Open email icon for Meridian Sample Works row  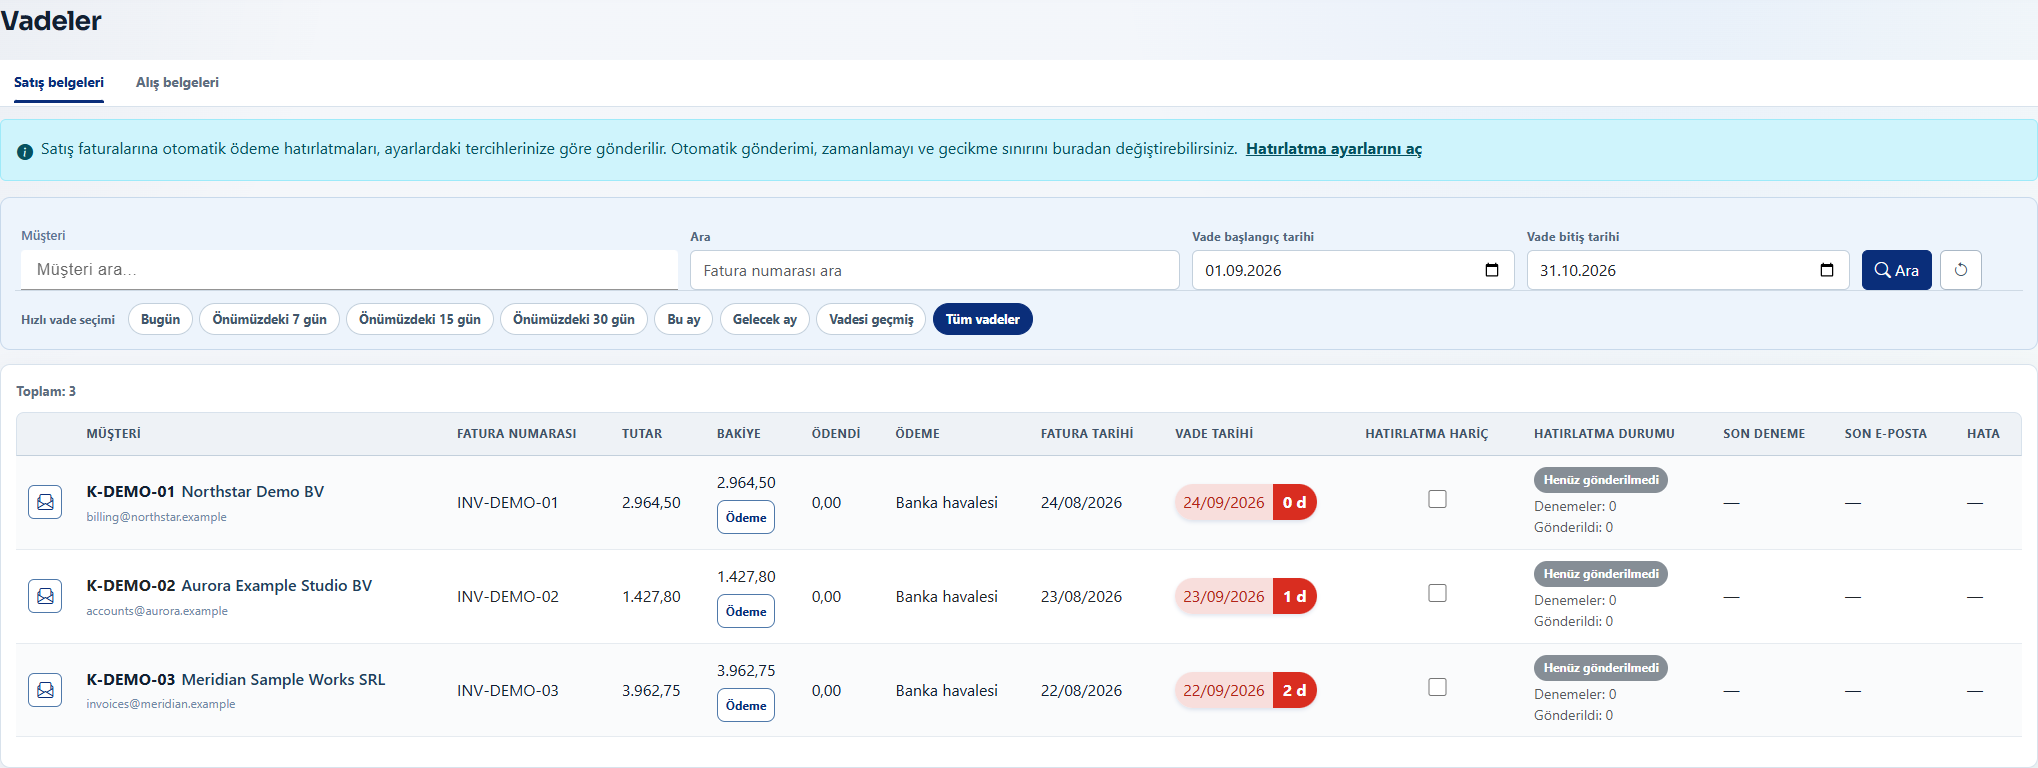tap(45, 690)
